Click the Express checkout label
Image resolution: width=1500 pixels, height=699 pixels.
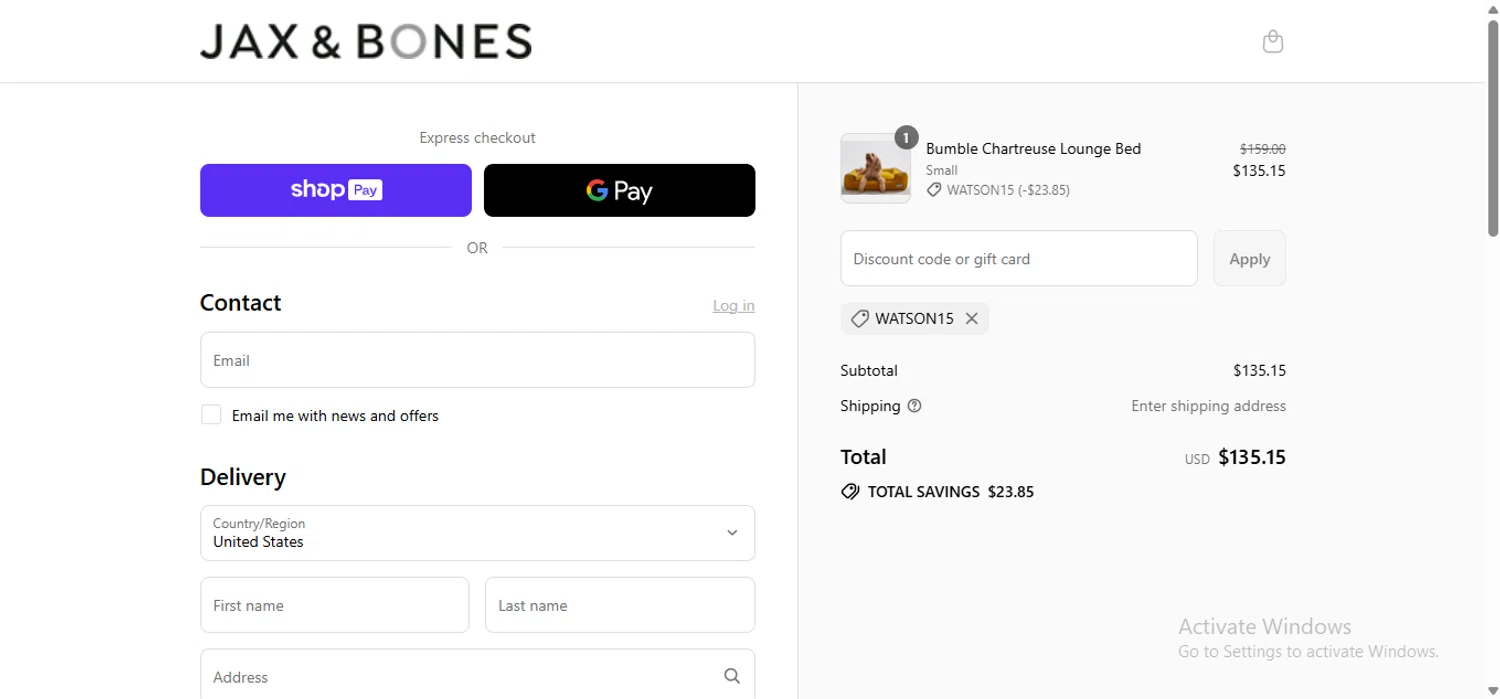[477, 138]
